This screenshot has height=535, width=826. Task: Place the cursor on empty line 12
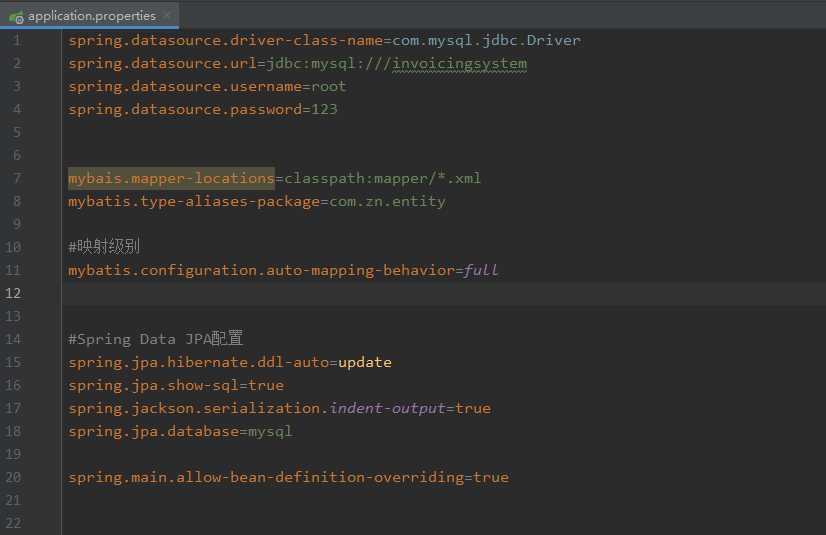point(444,293)
